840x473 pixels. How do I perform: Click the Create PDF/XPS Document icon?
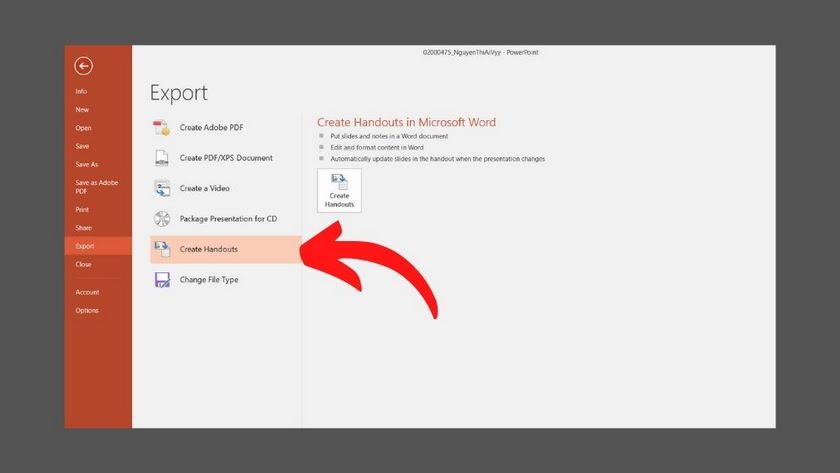click(162, 158)
